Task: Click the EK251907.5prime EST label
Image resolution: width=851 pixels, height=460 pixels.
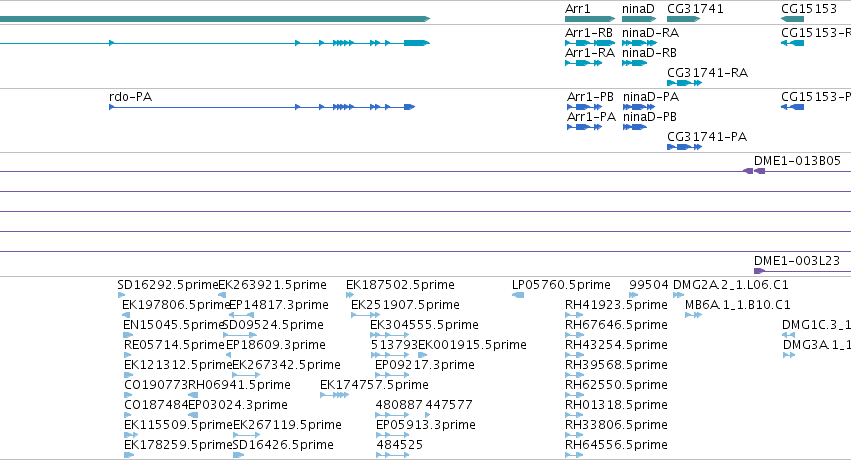Action: pos(405,305)
